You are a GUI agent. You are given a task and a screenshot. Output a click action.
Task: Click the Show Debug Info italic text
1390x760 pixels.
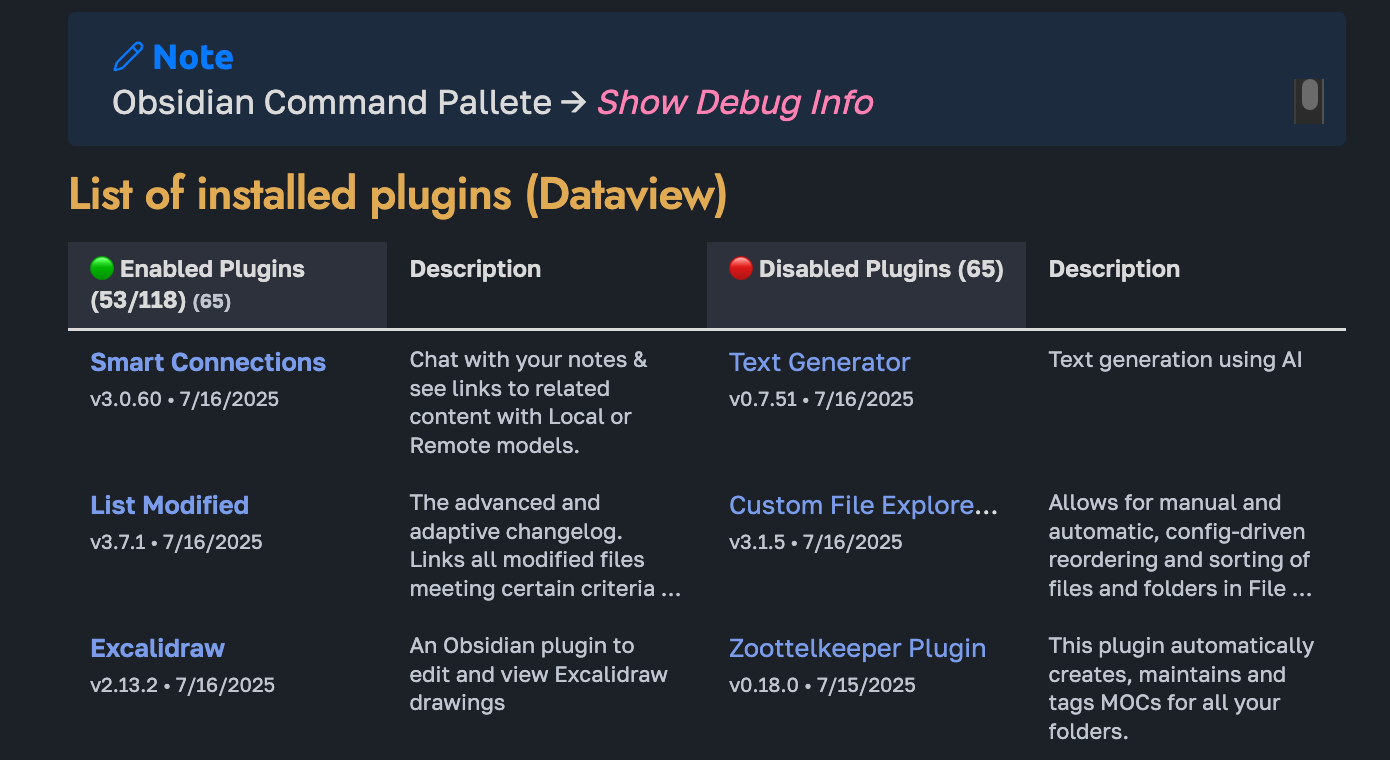735,102
